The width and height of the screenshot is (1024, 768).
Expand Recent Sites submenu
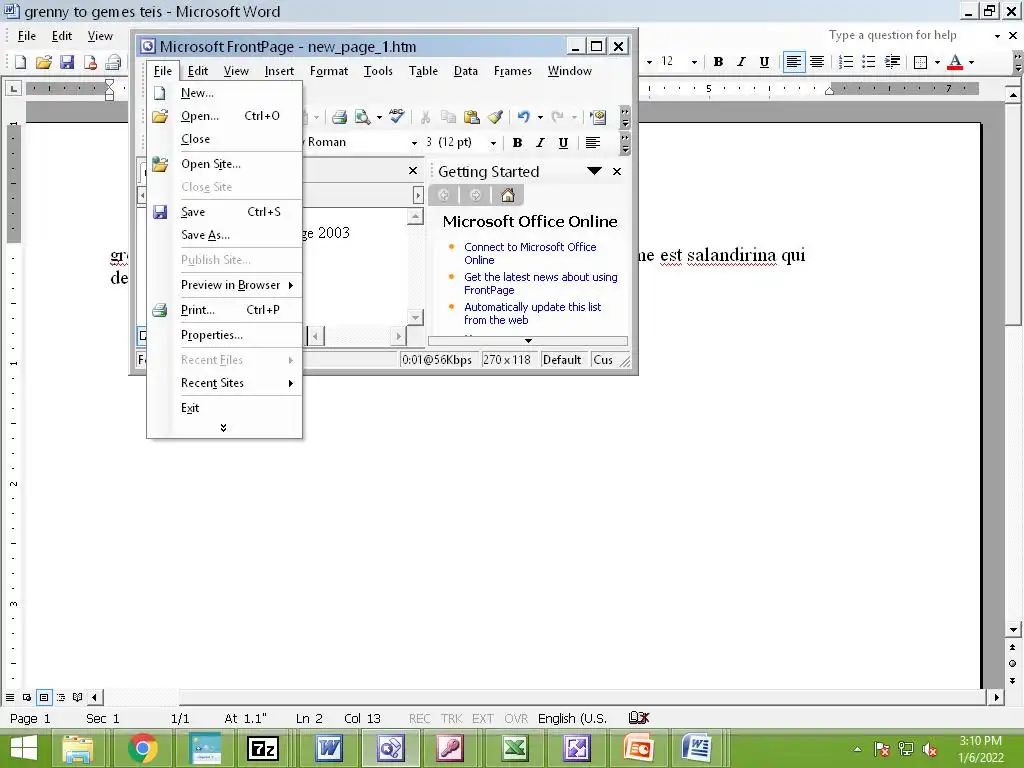point(291,383)
